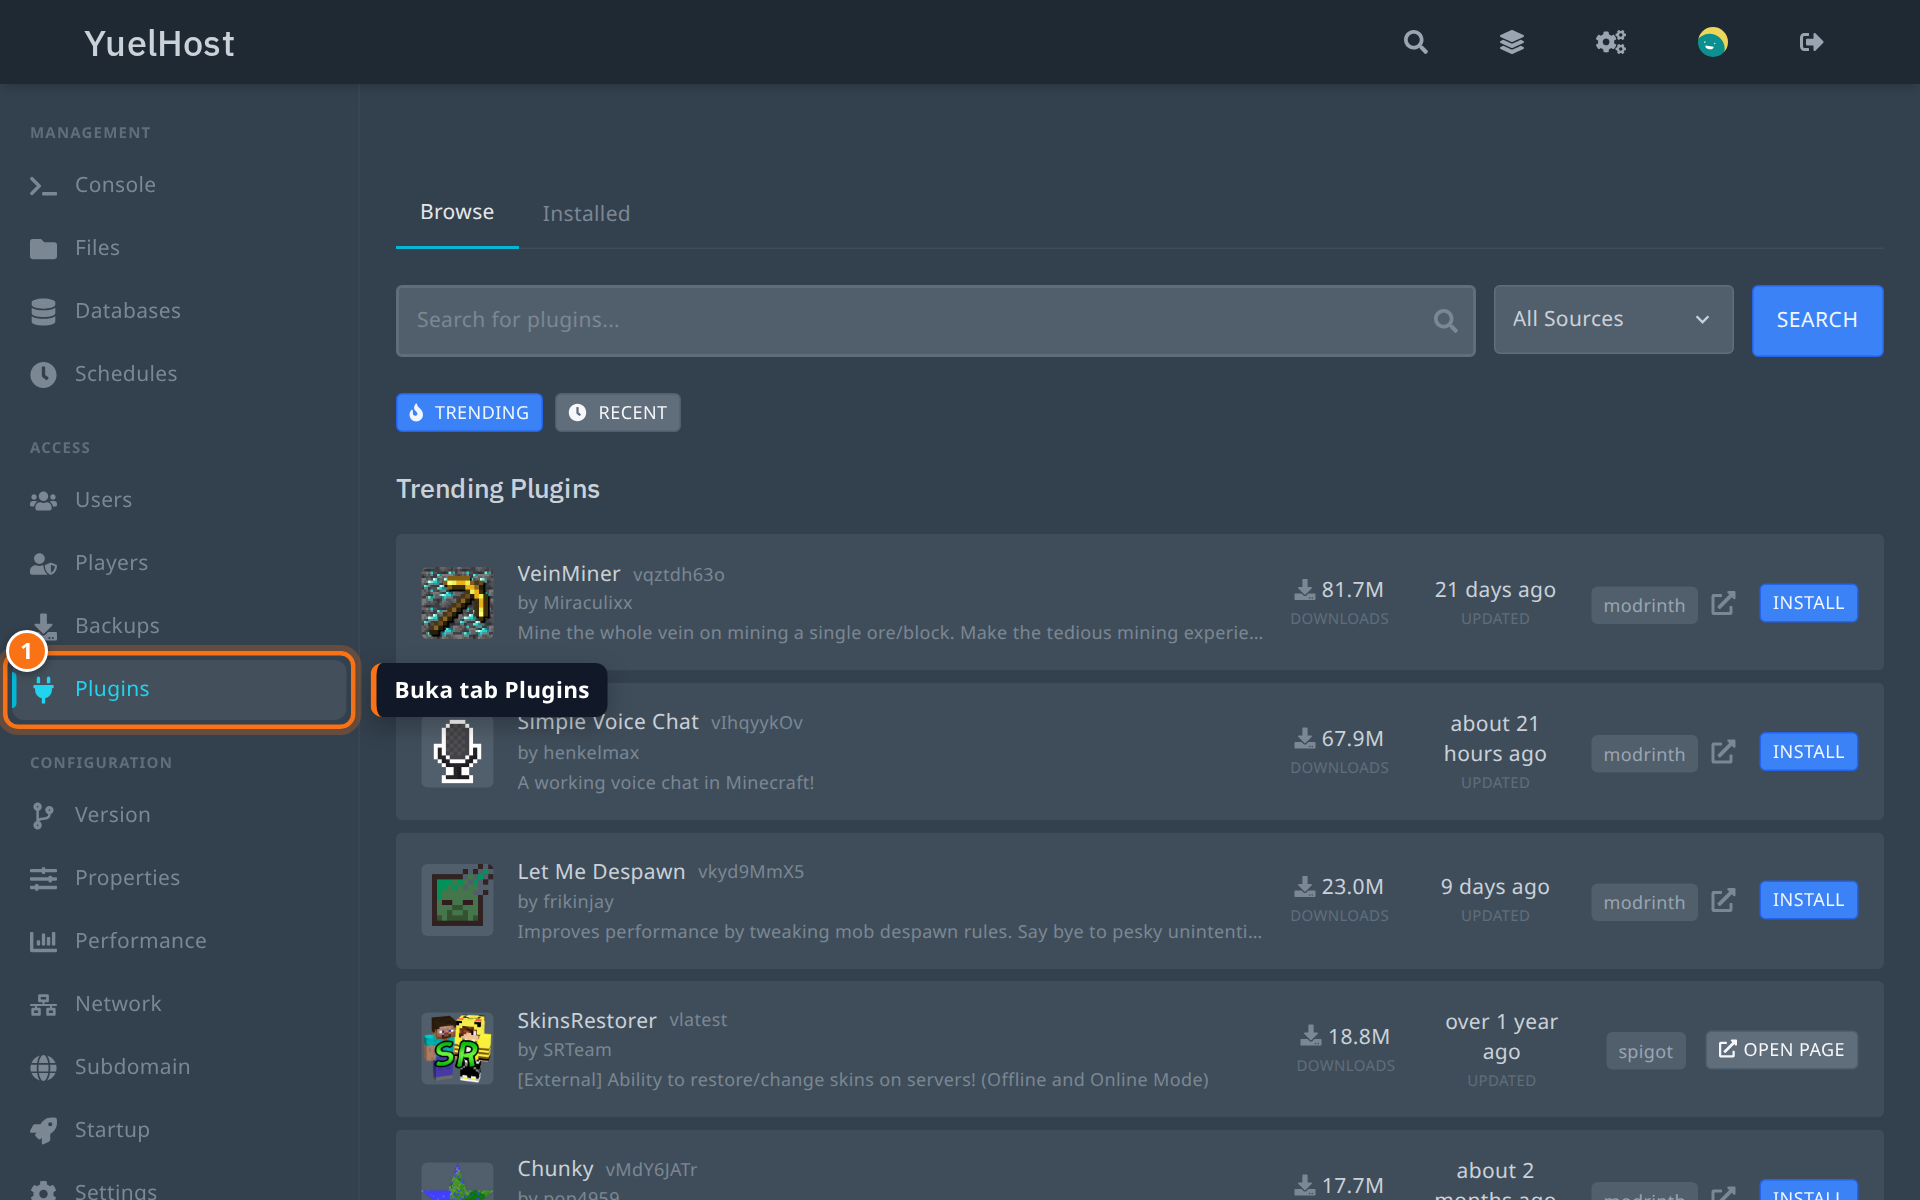Open the servers layers icon in top bar

1512,42
